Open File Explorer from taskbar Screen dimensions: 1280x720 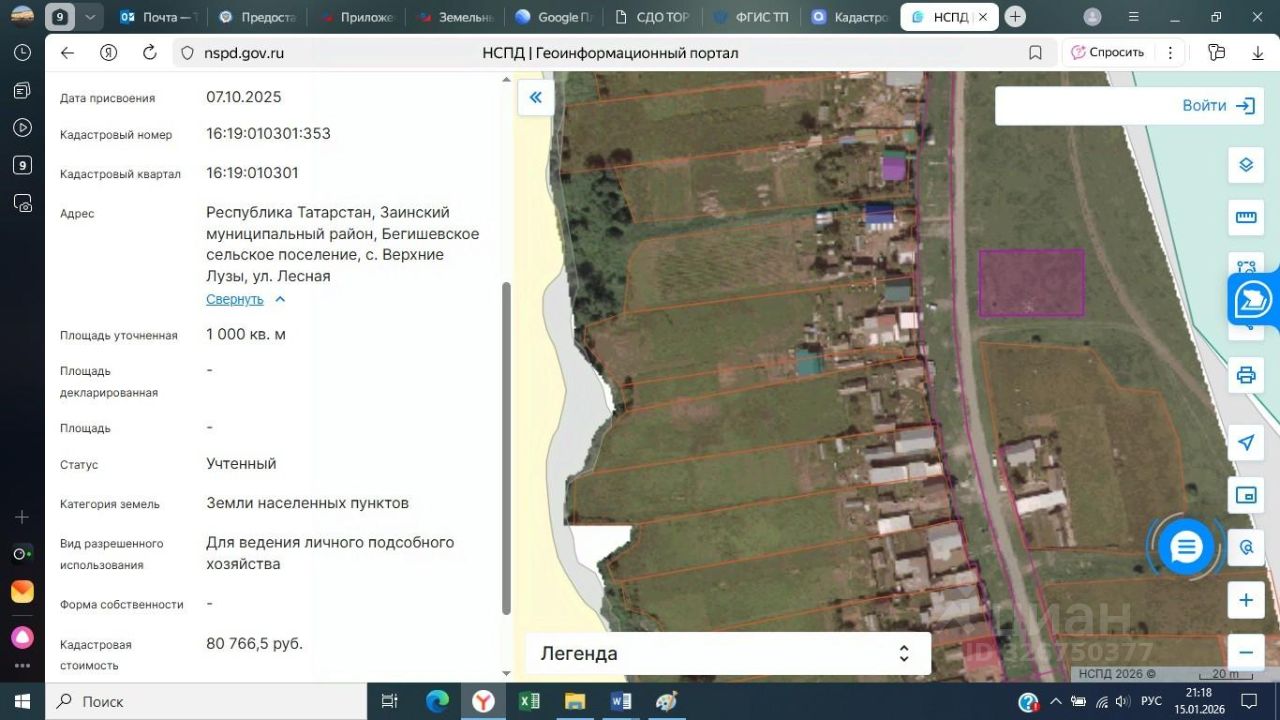click(574, 701)
